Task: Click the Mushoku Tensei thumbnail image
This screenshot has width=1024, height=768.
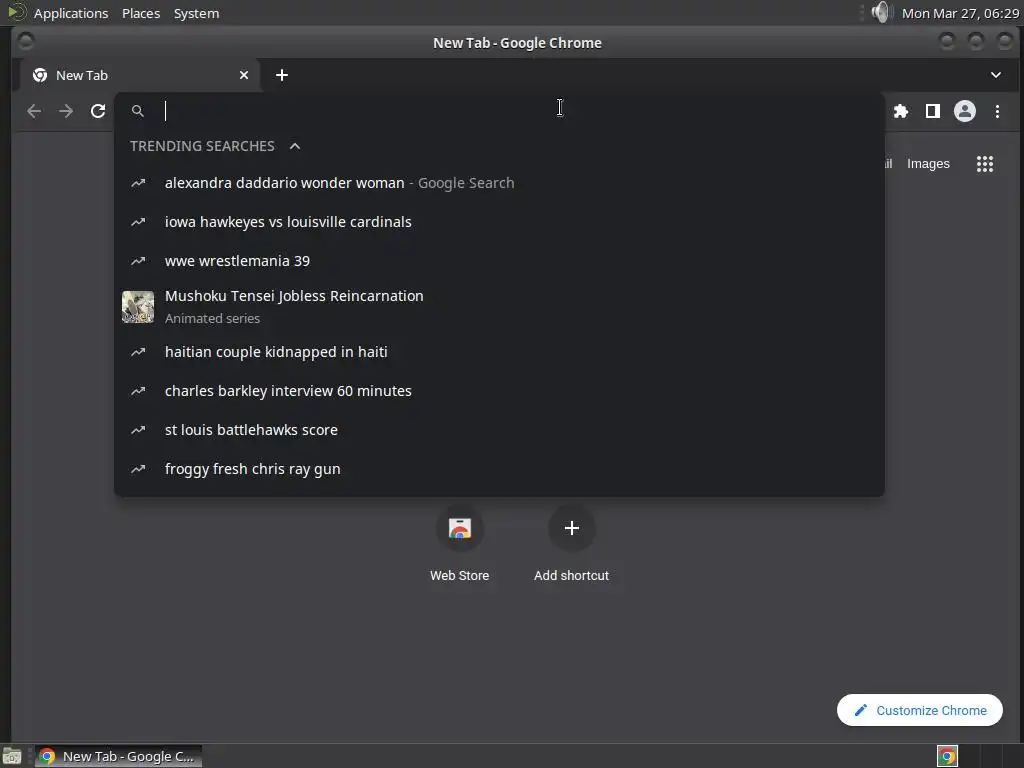Action: pyautogui.click(x=138, y=307)
